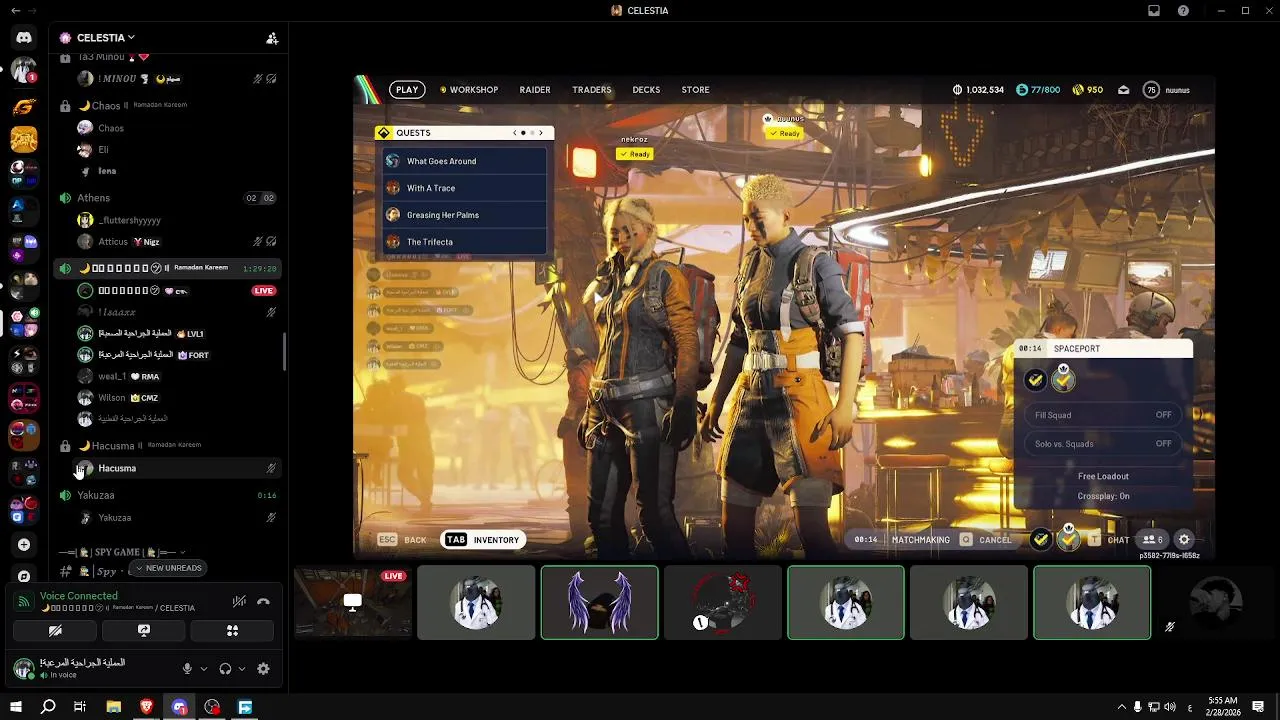Open headphone output options chevron
Image resolution: width=1280 pixels, height=720 pixels.
(242, 669)
